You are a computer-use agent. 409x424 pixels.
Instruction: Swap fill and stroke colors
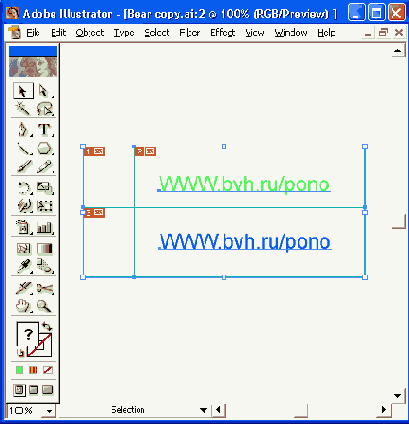[x=47, y=326]
